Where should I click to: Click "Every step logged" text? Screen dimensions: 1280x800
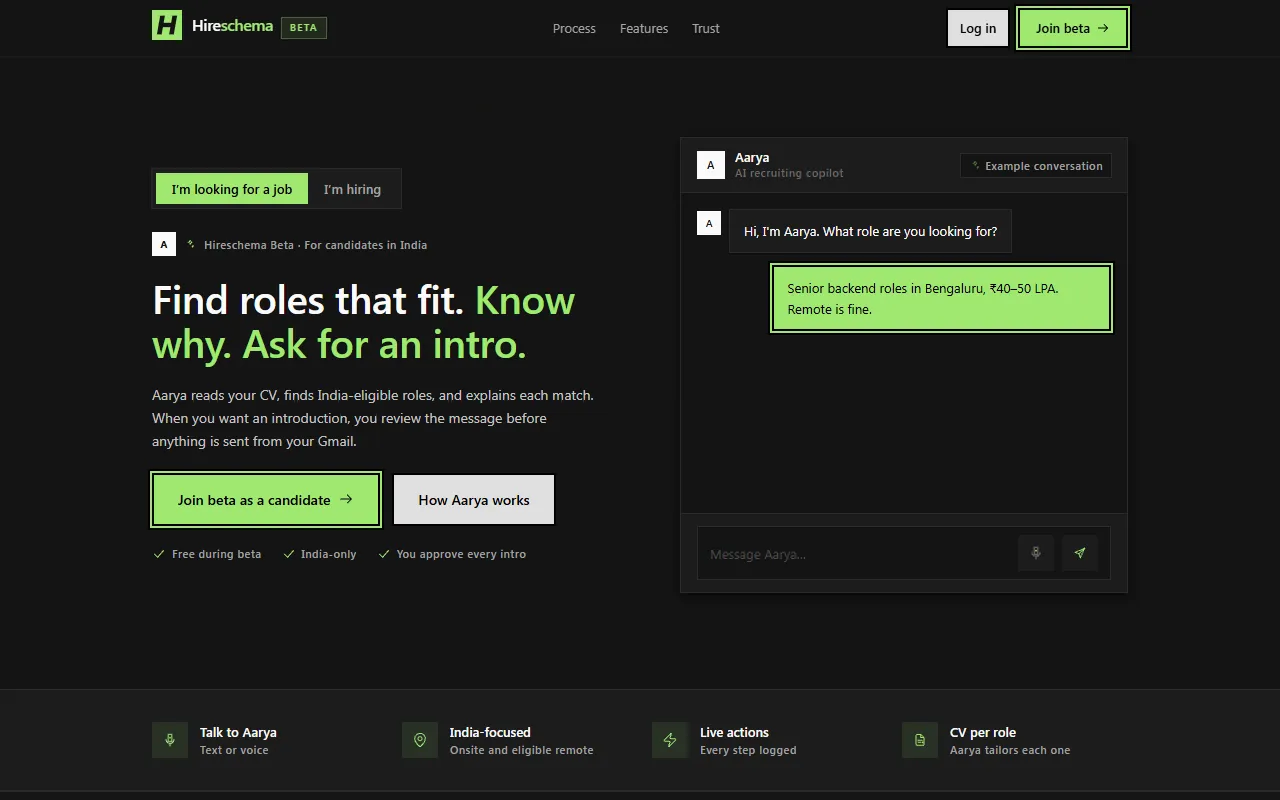click(x=748, y=750)
